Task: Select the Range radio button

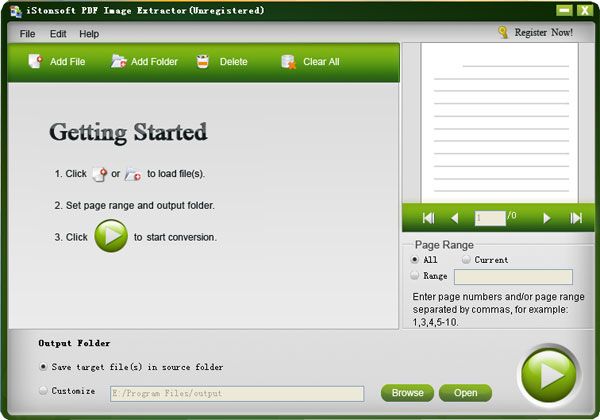Action: [x=414, y=275]
